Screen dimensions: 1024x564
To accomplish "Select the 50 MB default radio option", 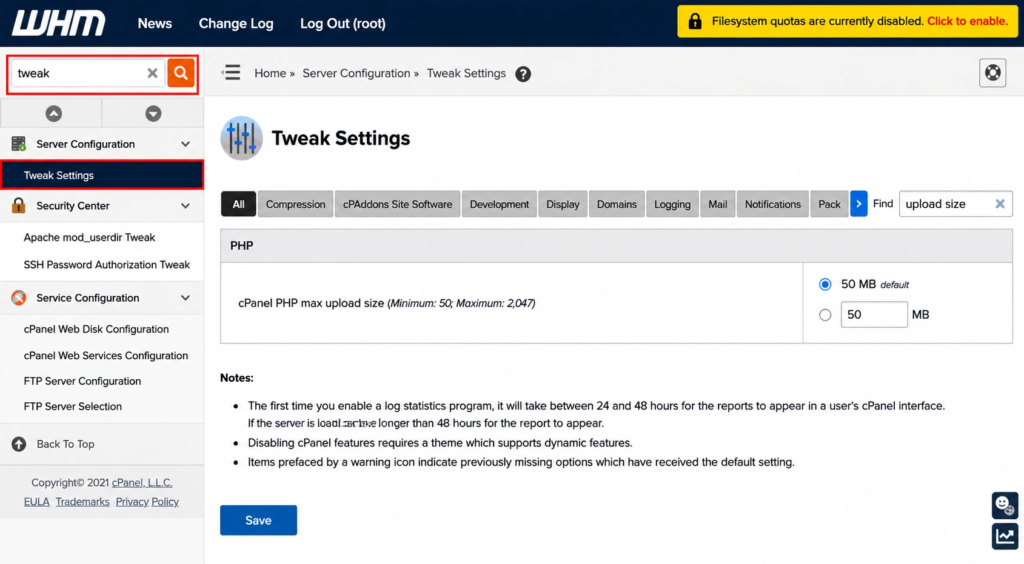I will pyautogui.click(x=825, y=285).
